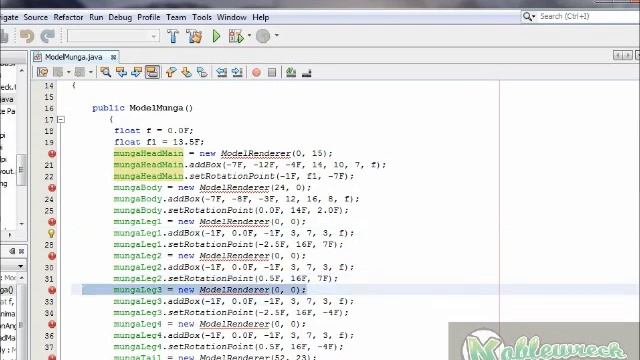This screenshot has width=640, height=360.
Task: Click mungaBody.setRotationPoint(0.0F, 14F, 2.0F) line
Action: point(231,211)
